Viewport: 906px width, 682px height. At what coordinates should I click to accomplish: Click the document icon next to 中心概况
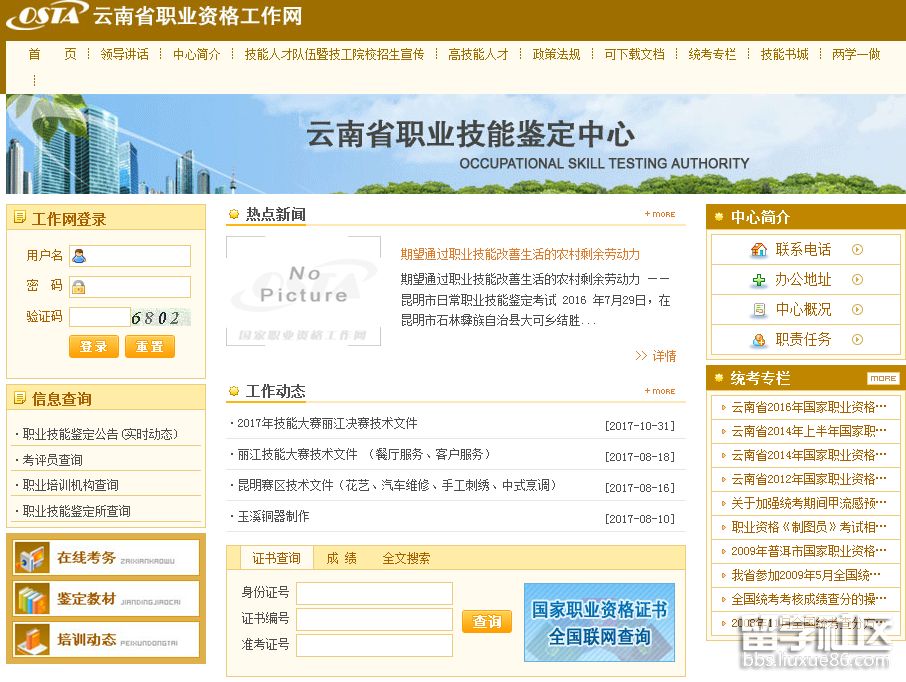[760, 308]
